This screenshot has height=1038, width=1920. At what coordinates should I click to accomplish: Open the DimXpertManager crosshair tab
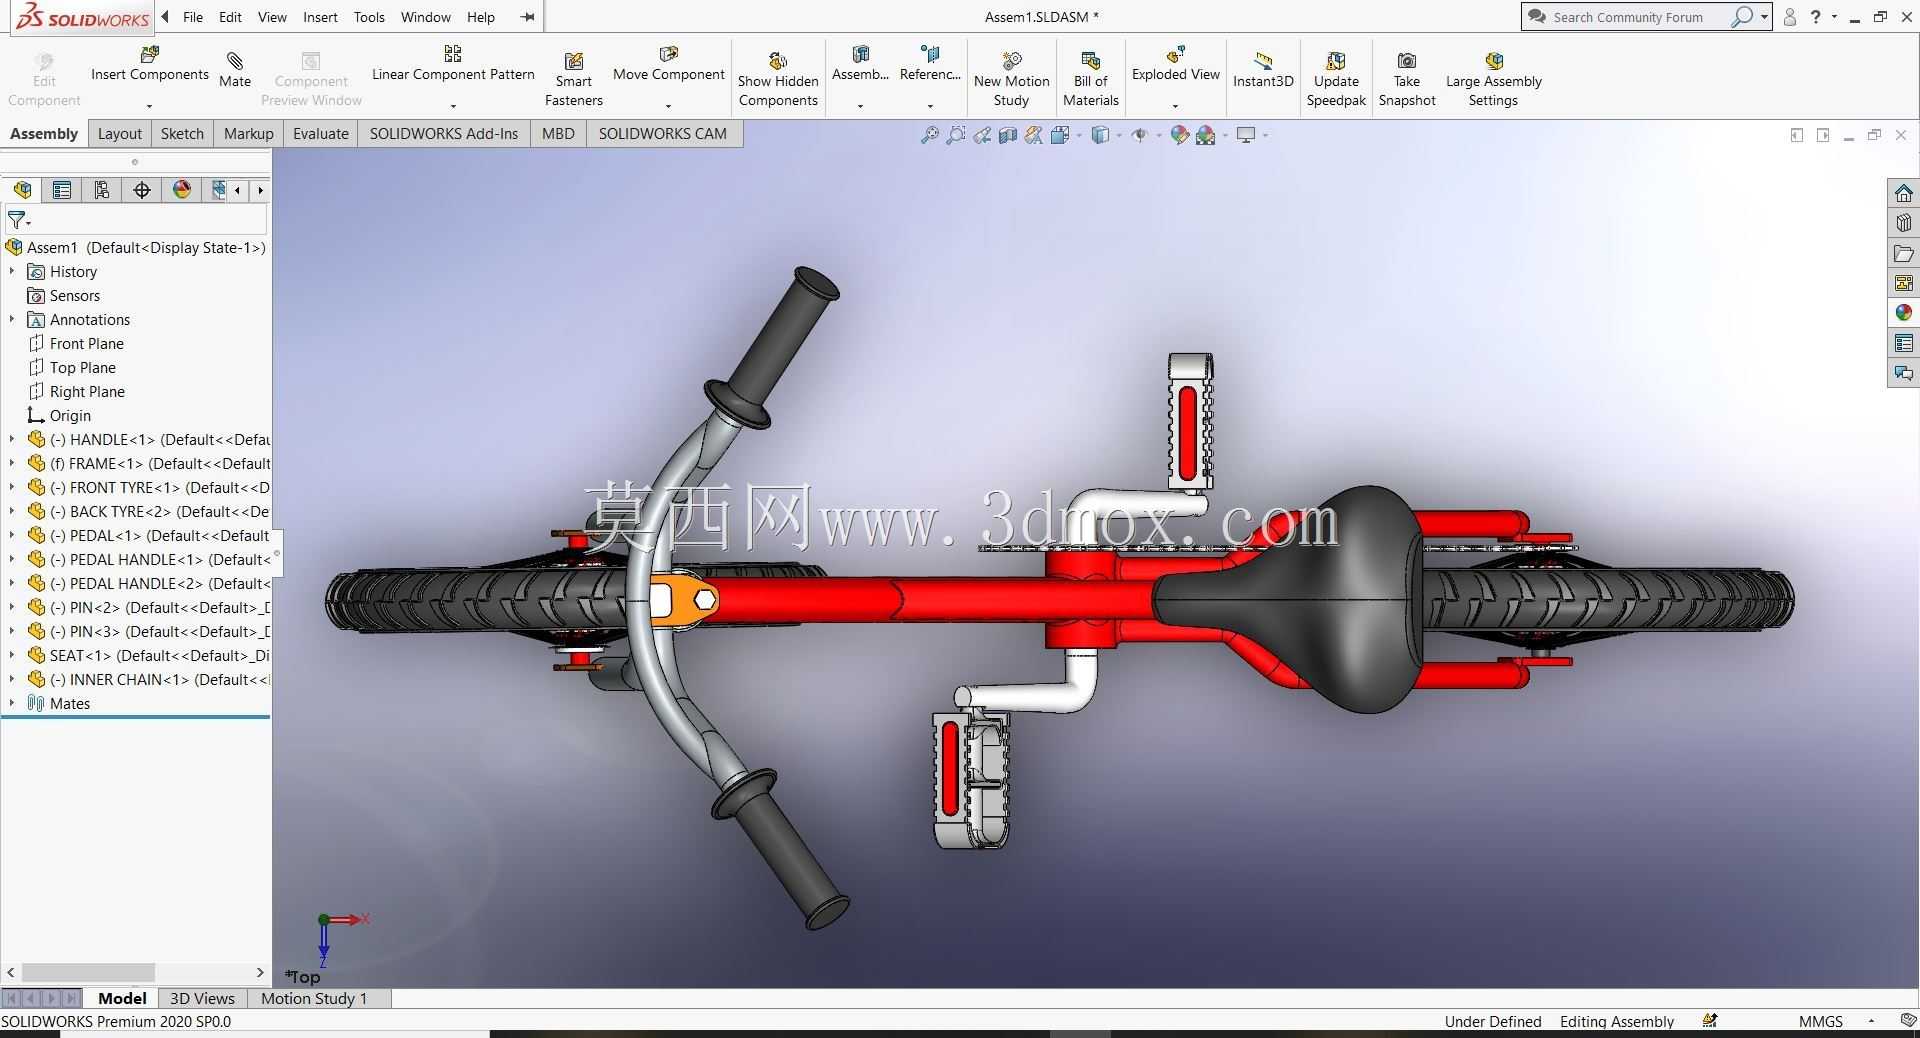point(142,190)
